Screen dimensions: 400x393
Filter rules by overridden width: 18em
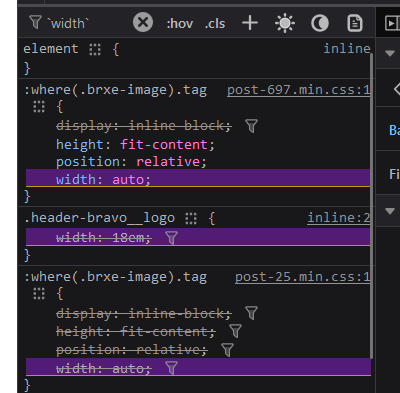pyautogui.click(x=172, y=238)
